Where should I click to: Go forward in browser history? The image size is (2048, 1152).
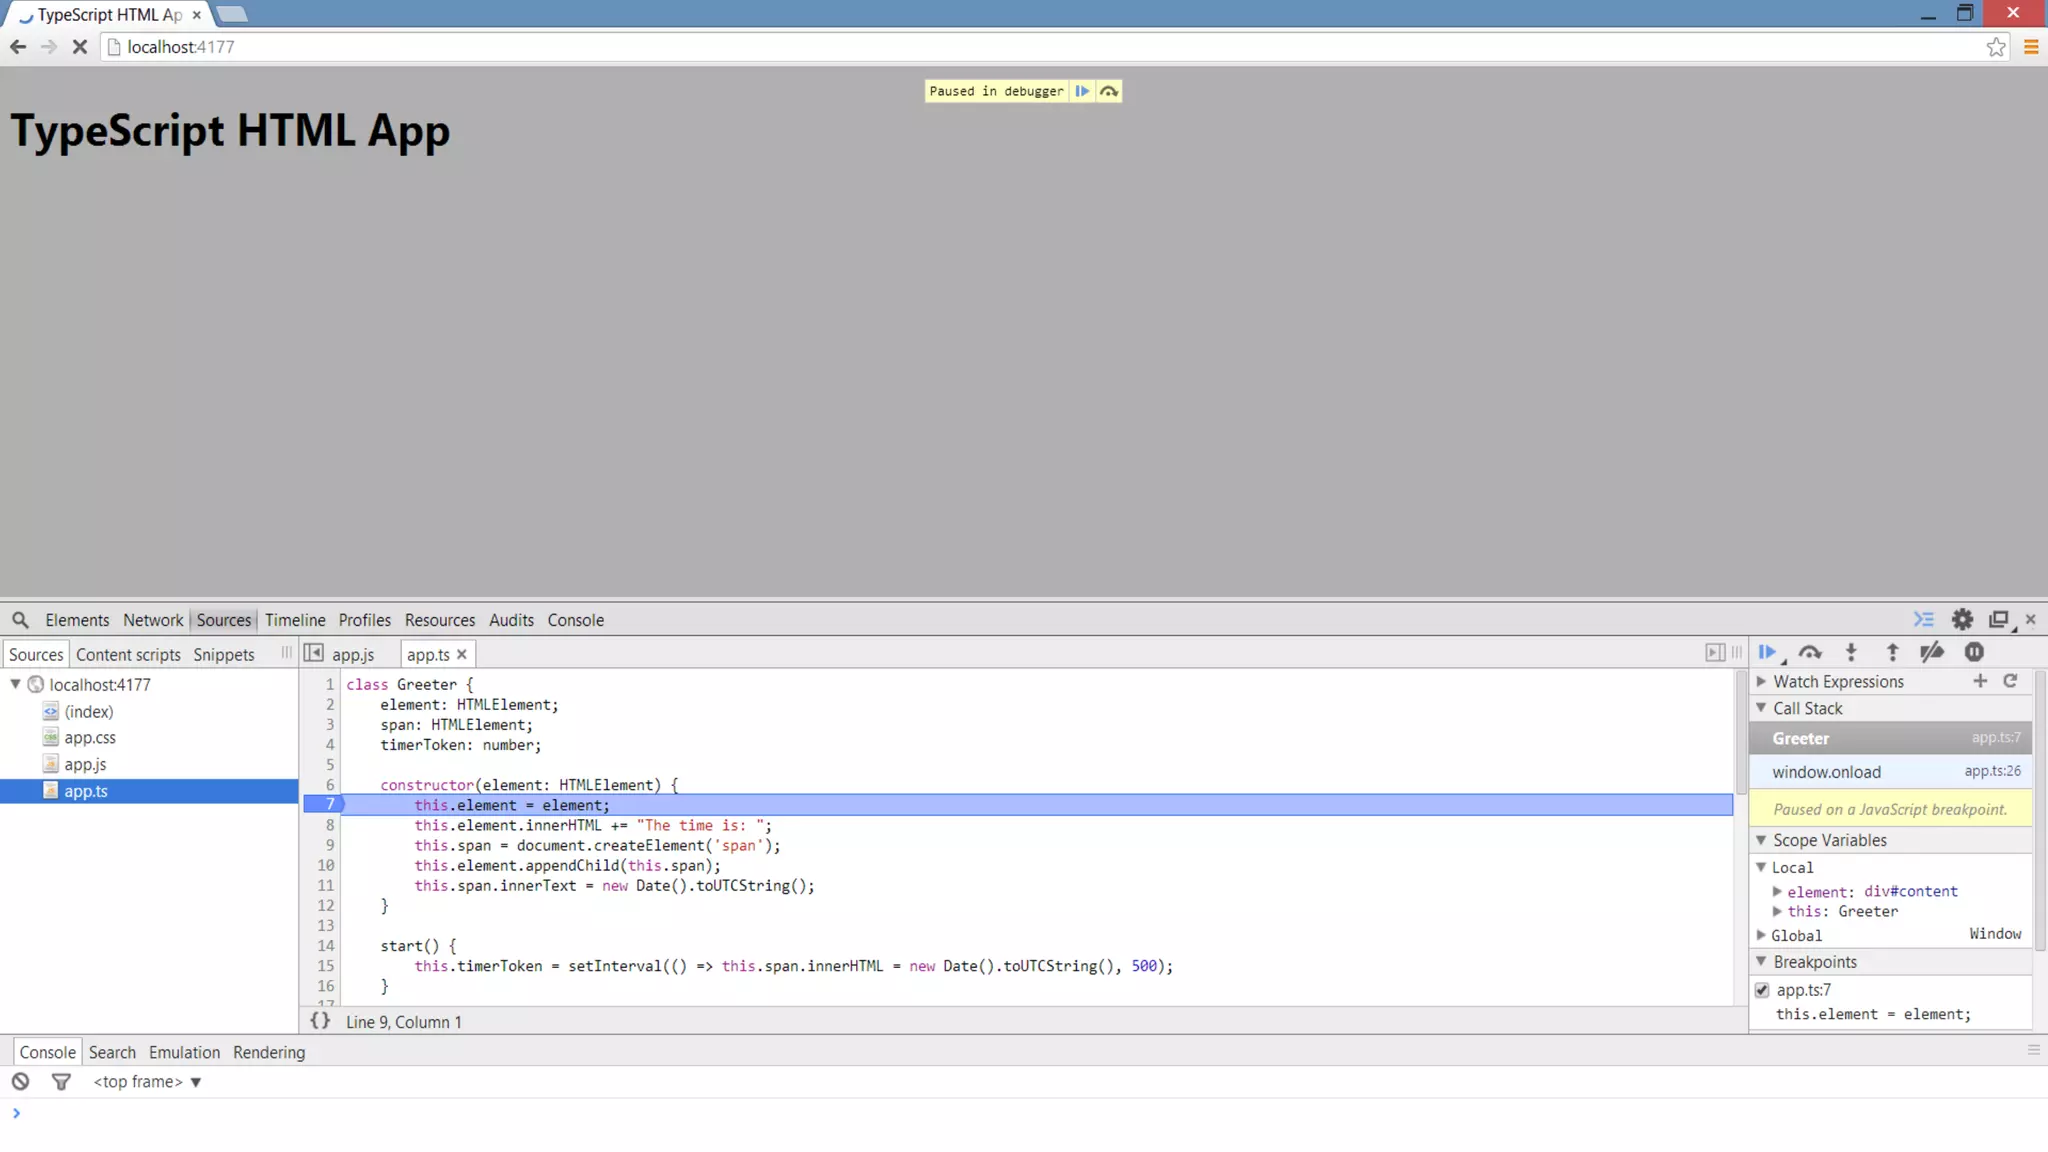pyautogui.click(x=49, y=47)
